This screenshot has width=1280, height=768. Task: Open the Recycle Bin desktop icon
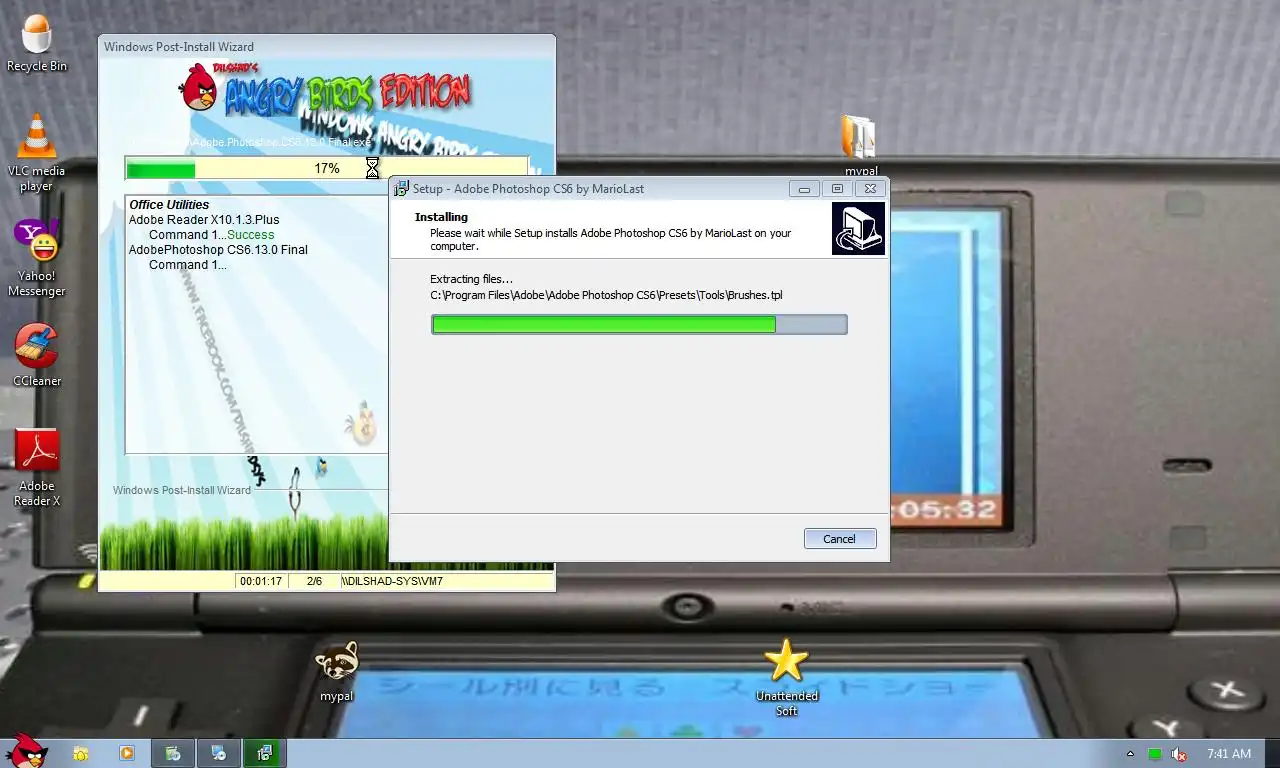click(37, 44)
